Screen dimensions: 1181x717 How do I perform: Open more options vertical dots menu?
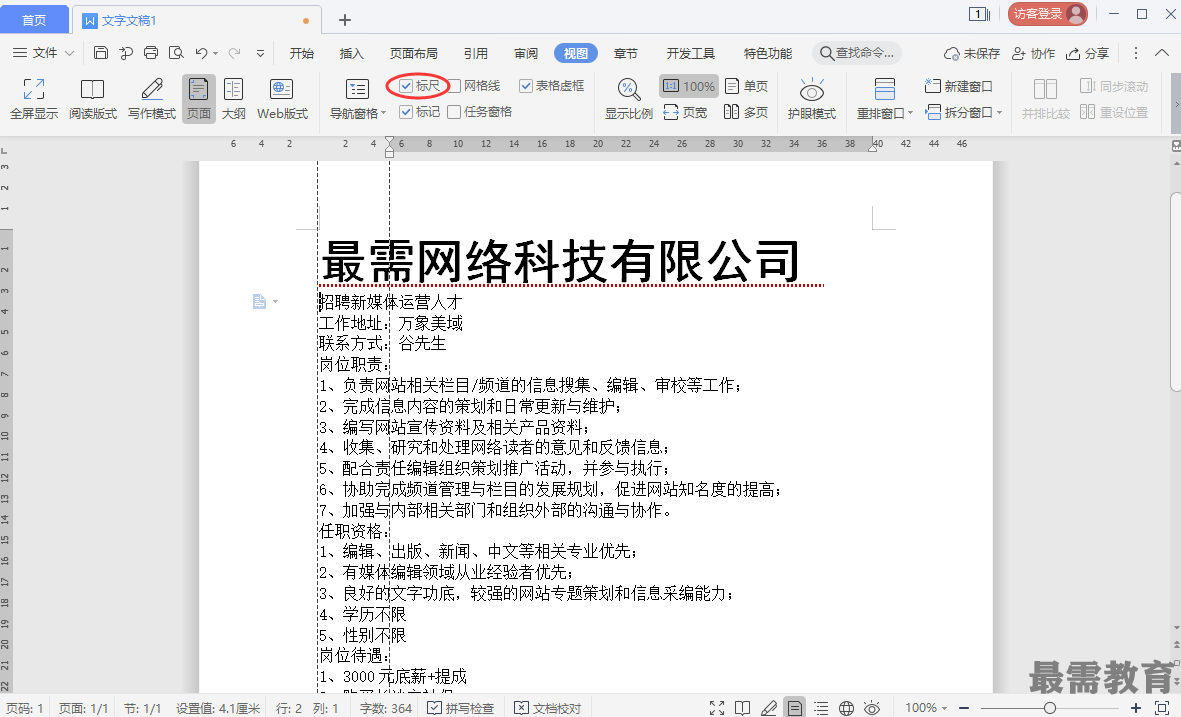[x=1136, y=53]
